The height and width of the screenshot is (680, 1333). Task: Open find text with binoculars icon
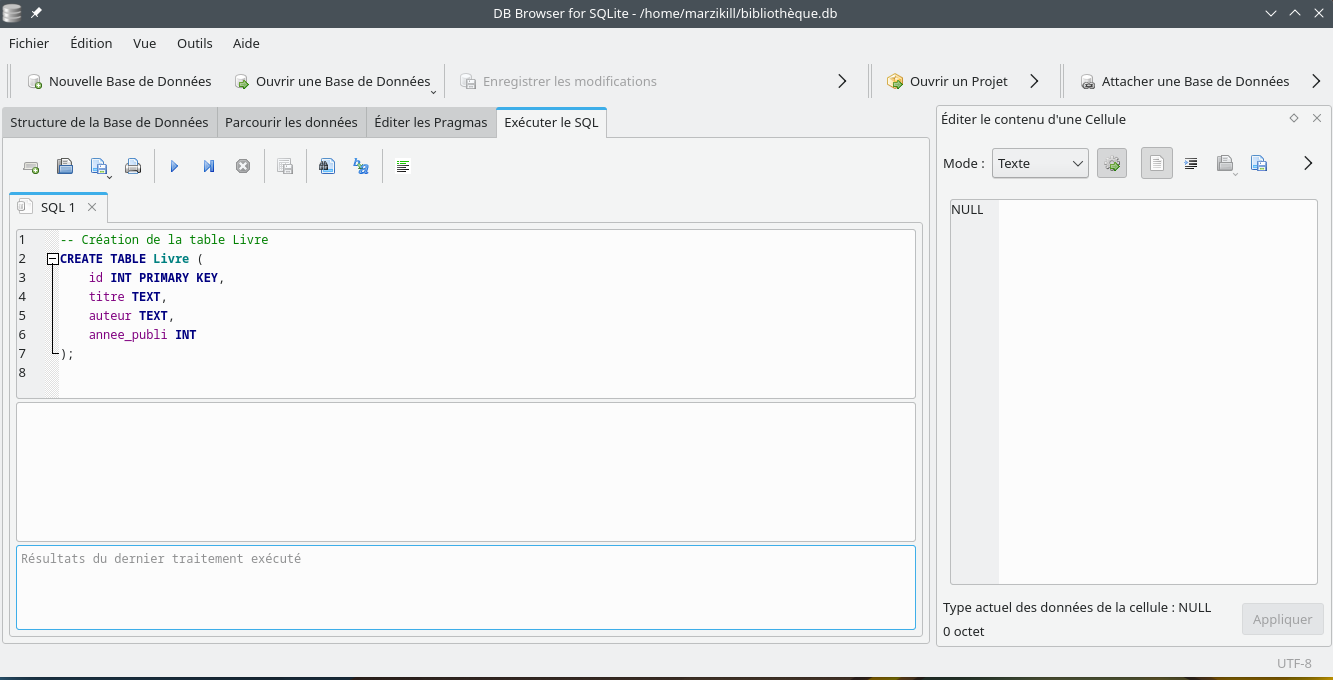[327, 167]
